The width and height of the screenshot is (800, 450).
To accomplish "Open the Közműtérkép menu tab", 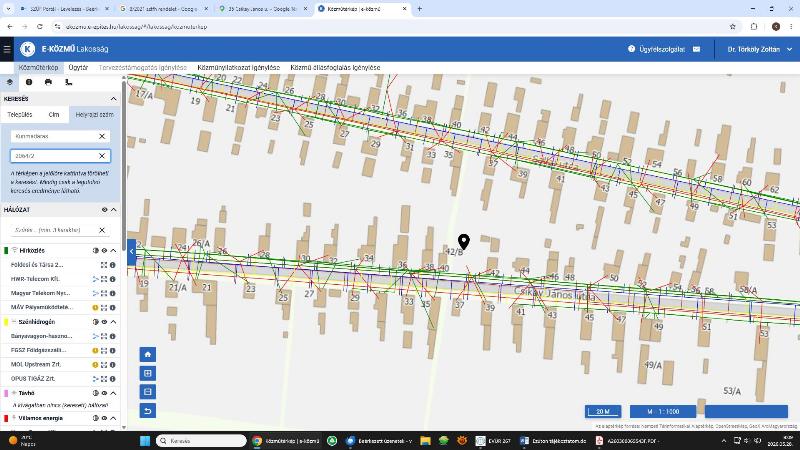I will pos(38,67).
